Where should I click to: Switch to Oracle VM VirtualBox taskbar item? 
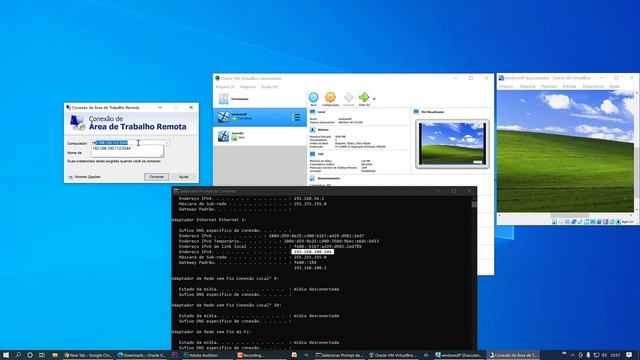[x=393, y=355]
